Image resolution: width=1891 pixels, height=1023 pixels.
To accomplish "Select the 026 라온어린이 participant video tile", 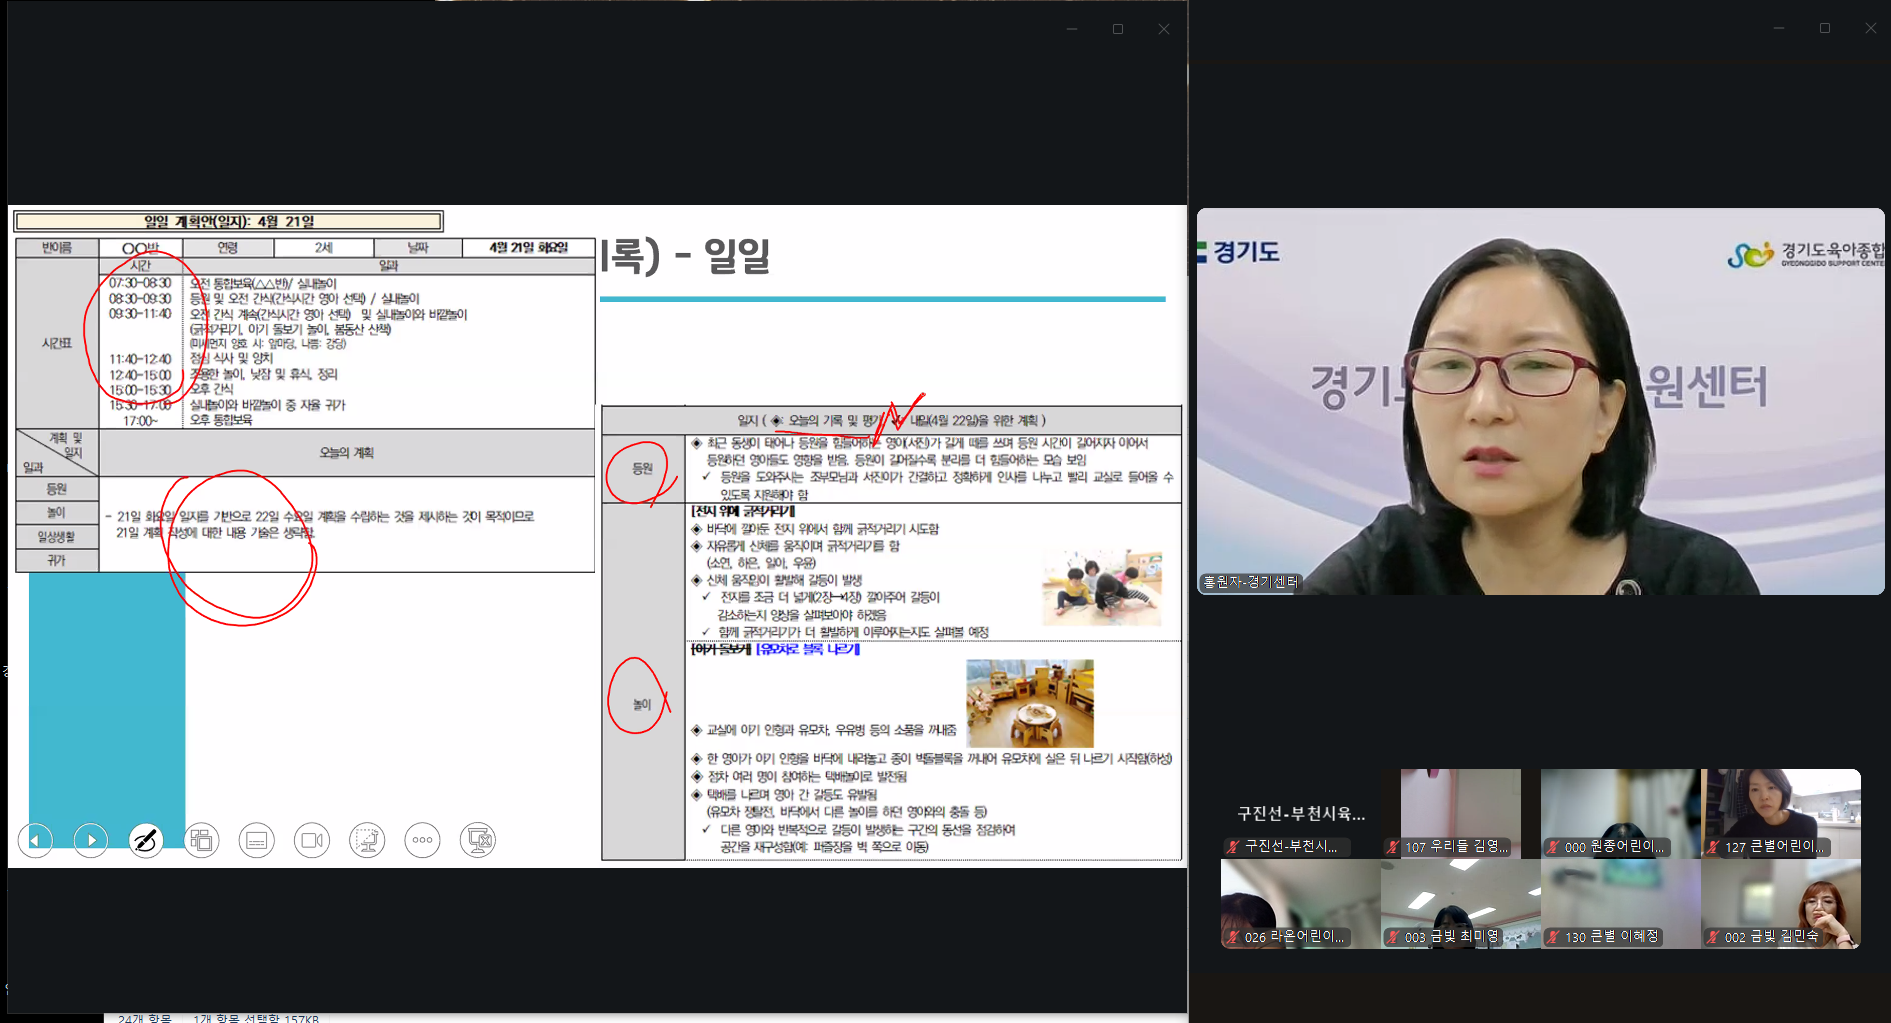I will click(1300, 903).
